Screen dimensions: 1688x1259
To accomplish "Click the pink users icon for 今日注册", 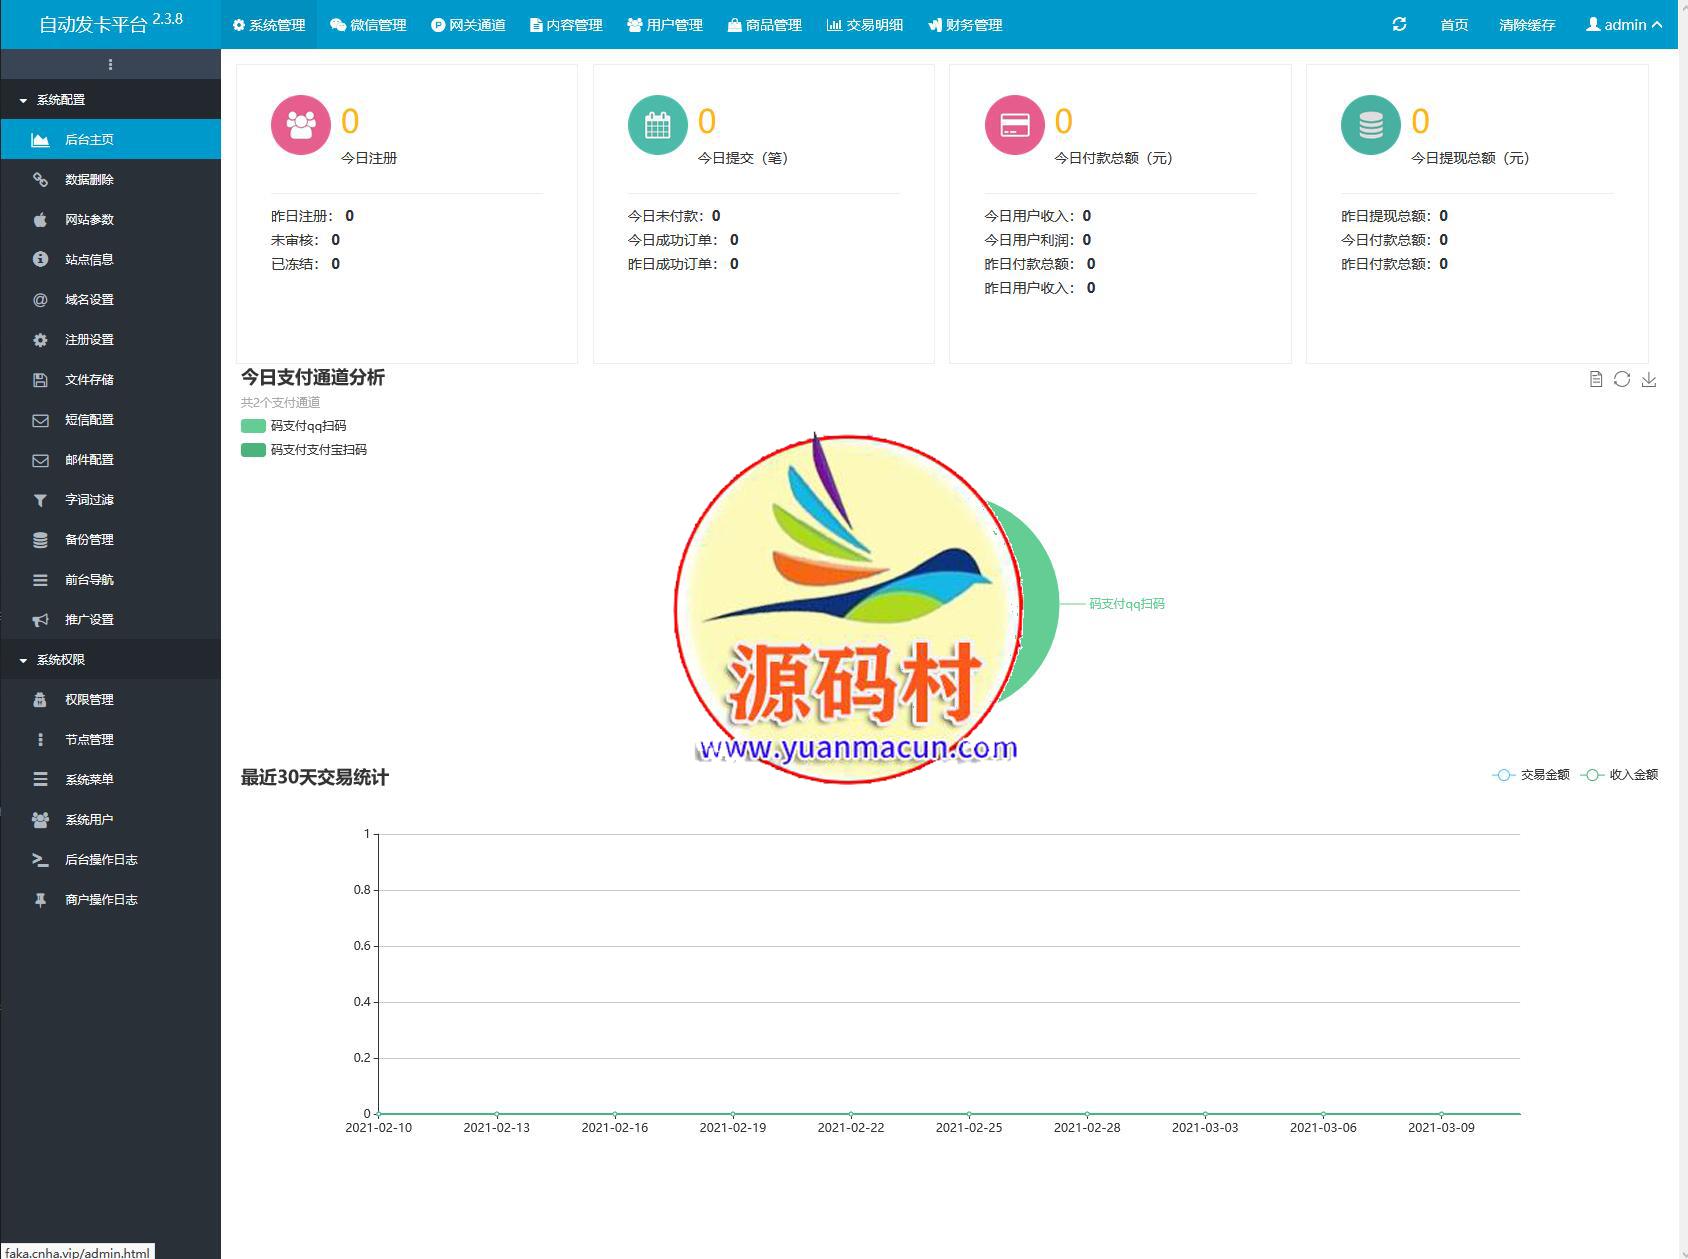I will click(x=300, y=125).
